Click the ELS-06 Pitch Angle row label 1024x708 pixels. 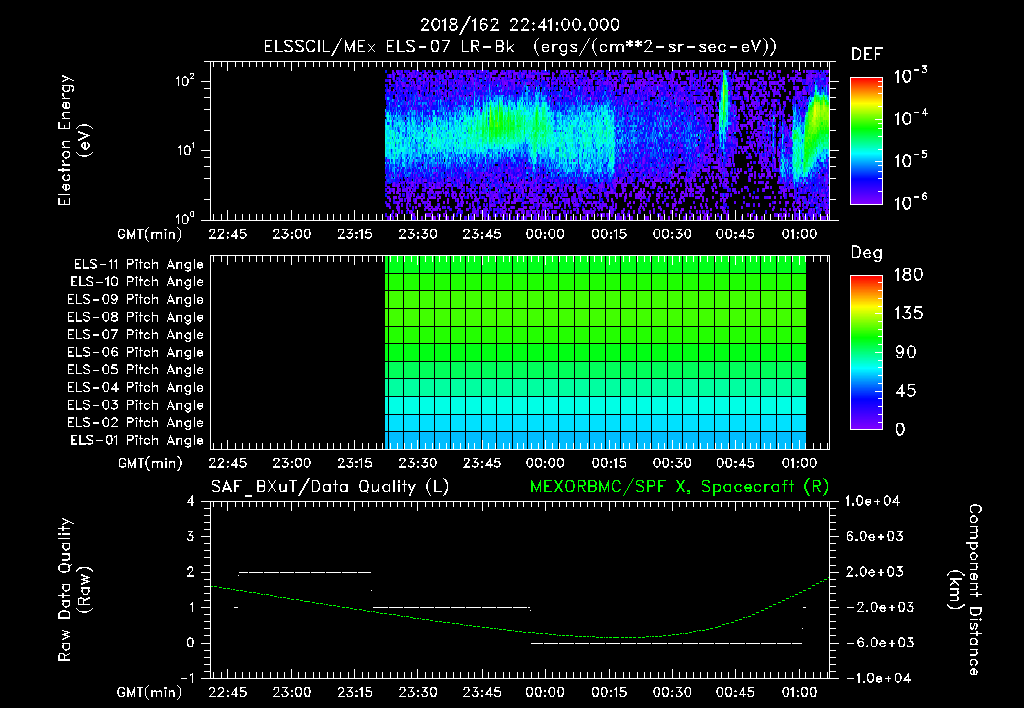135,353
